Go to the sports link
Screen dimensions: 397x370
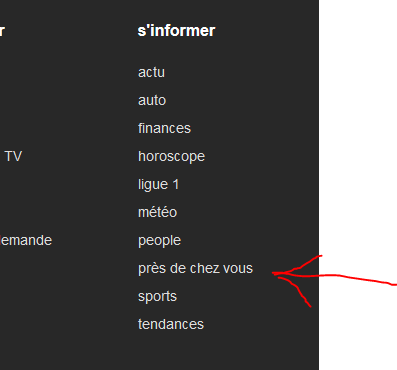click(157, 297)
